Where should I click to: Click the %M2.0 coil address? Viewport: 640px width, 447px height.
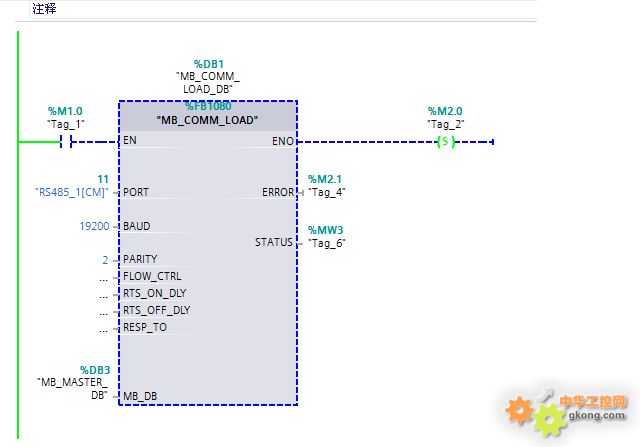(445, 111)
